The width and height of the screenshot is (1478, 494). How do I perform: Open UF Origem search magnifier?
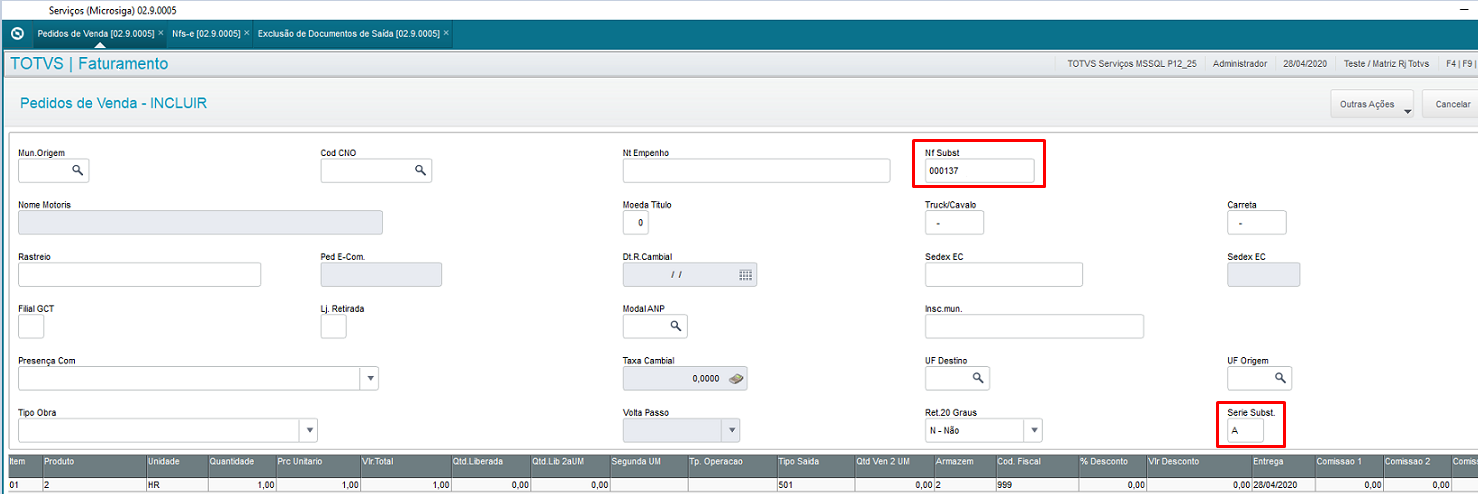point(1280,378)
